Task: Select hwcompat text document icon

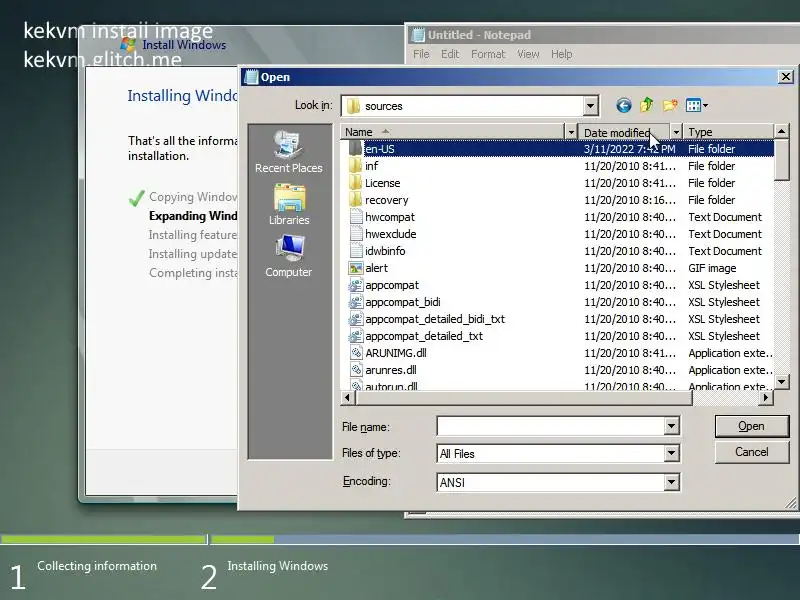Action: [x=356, y=217]
